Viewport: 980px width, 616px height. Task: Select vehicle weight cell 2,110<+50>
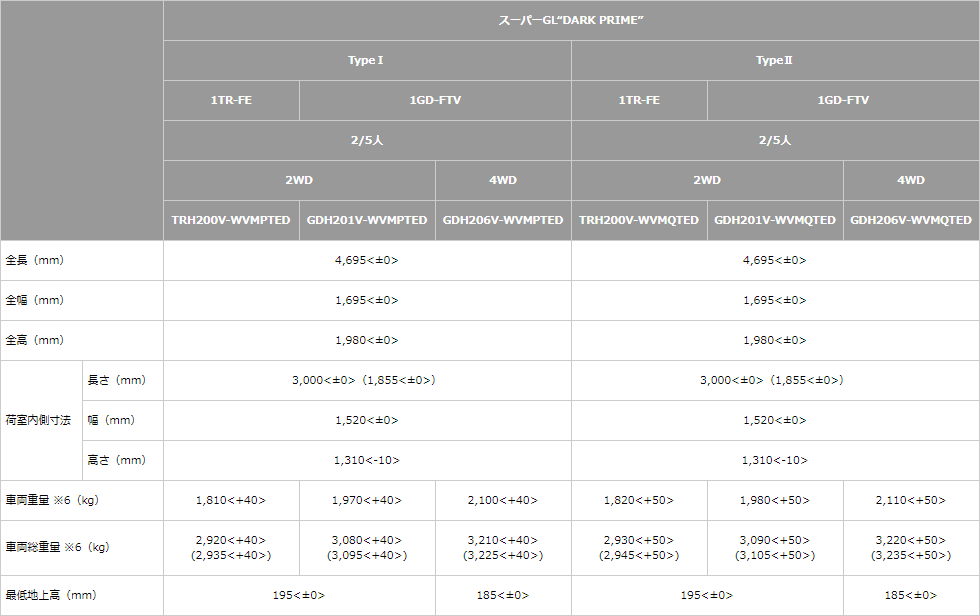pos(911,500)
